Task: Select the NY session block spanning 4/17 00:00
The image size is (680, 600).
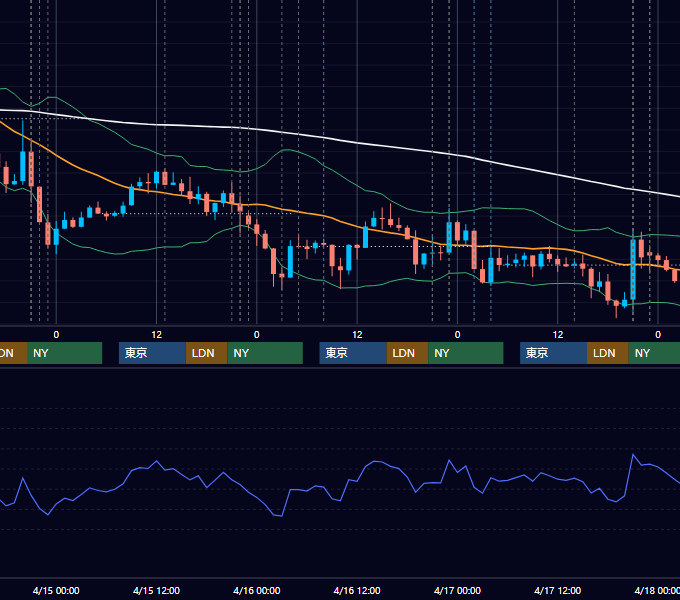Action: [x=465, y=353]
